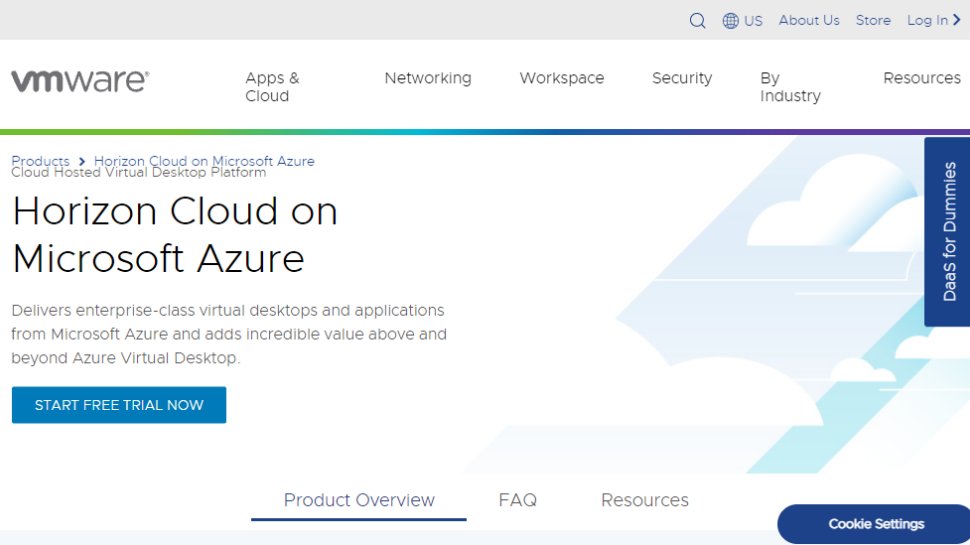Click the globe region icon

pos(731,21)
